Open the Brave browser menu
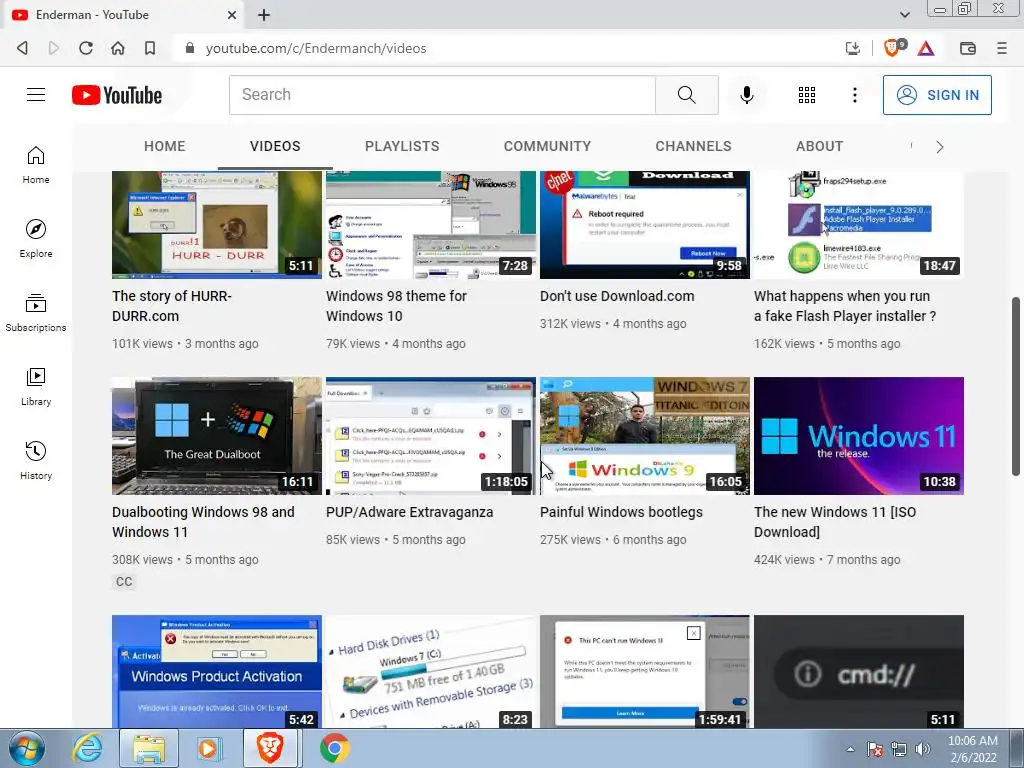Image resolution: width=1024 pixels, height=768 pixels. pyautogui.click(x=1002, y=48)
